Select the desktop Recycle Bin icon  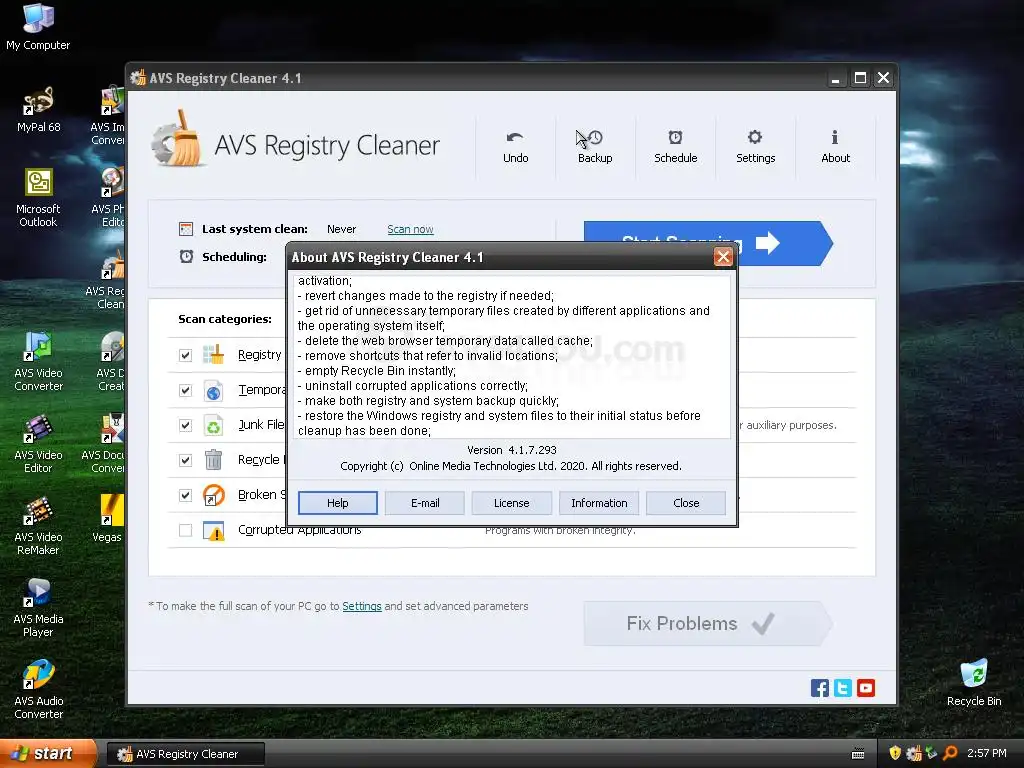coord(974,683)
